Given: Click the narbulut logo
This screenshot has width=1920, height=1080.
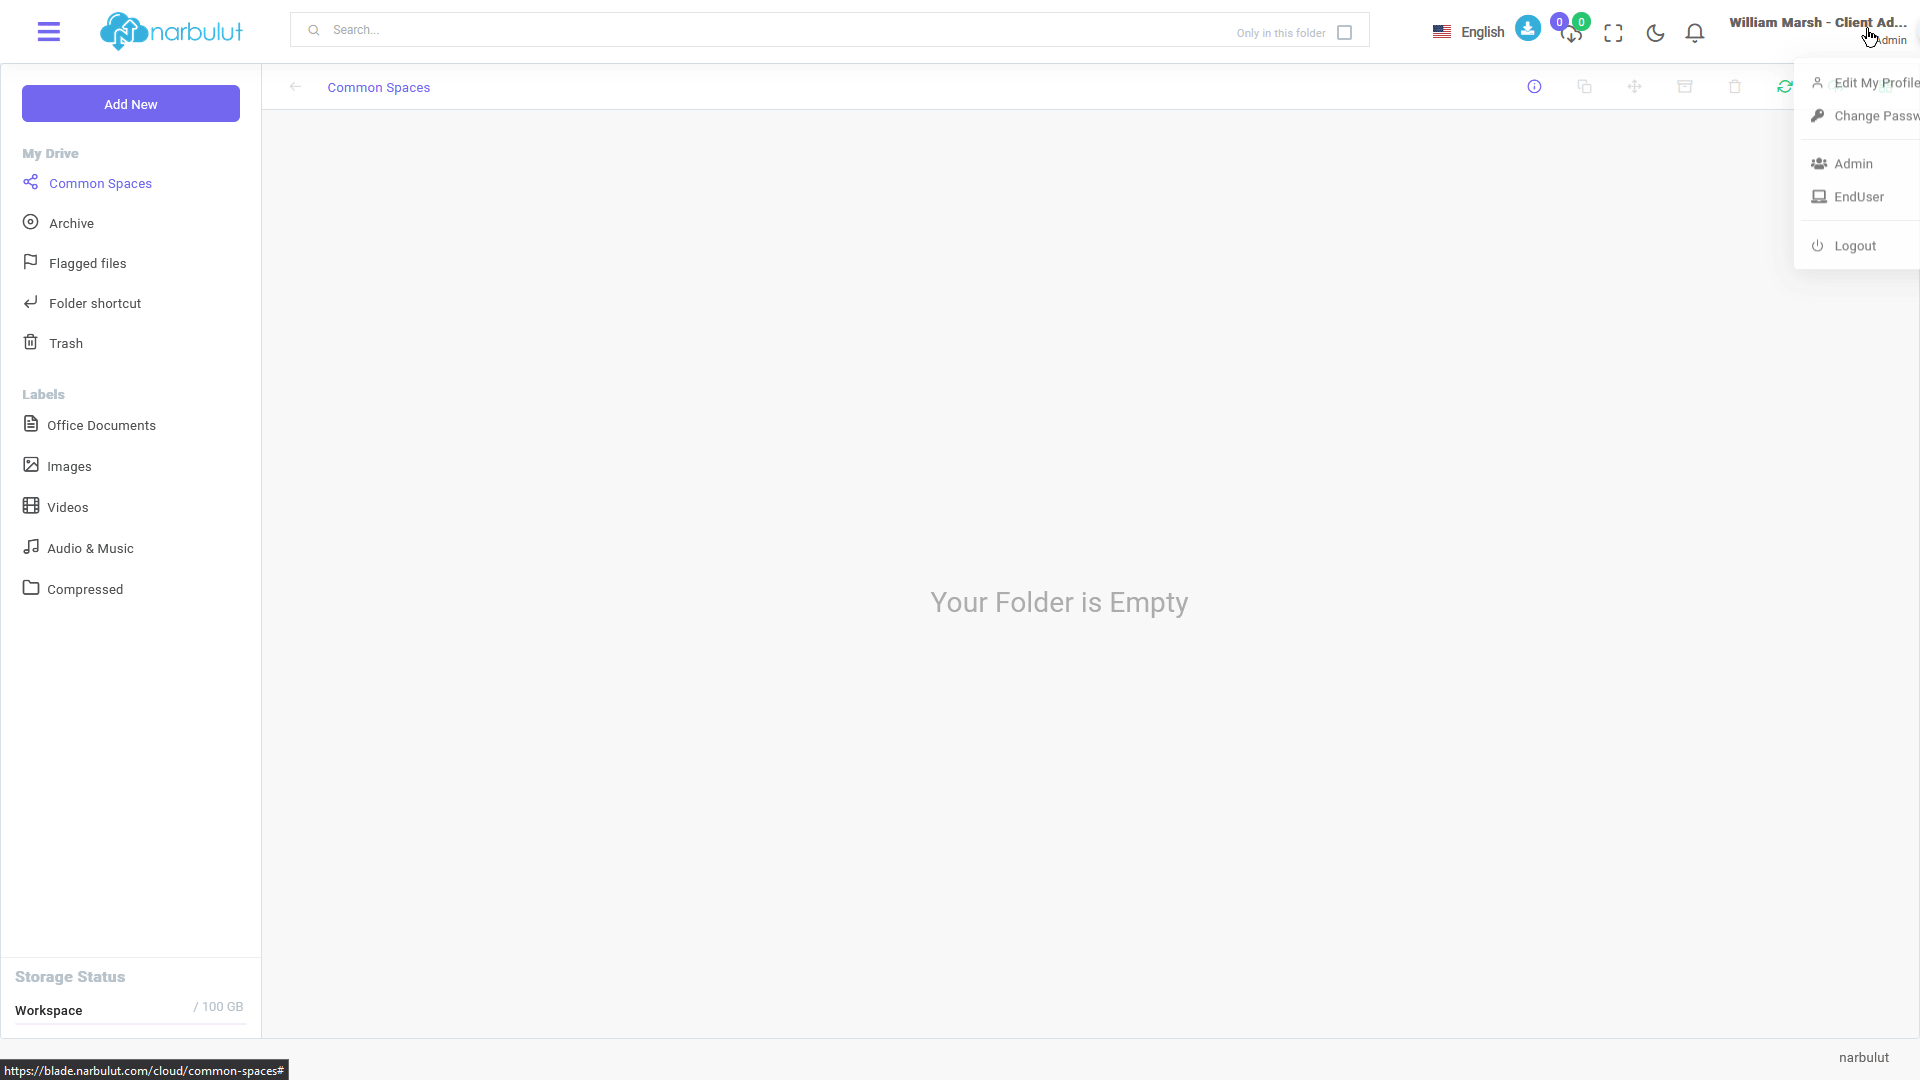Looking at the screenshot, I should pyautogui.click(x=171, y=32).
